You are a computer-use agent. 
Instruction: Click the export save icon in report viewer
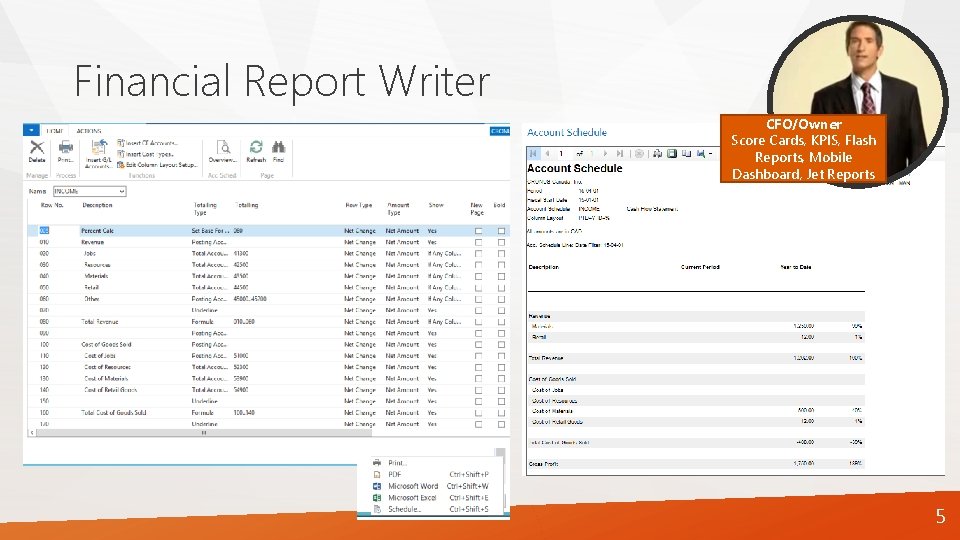point(701,154)
